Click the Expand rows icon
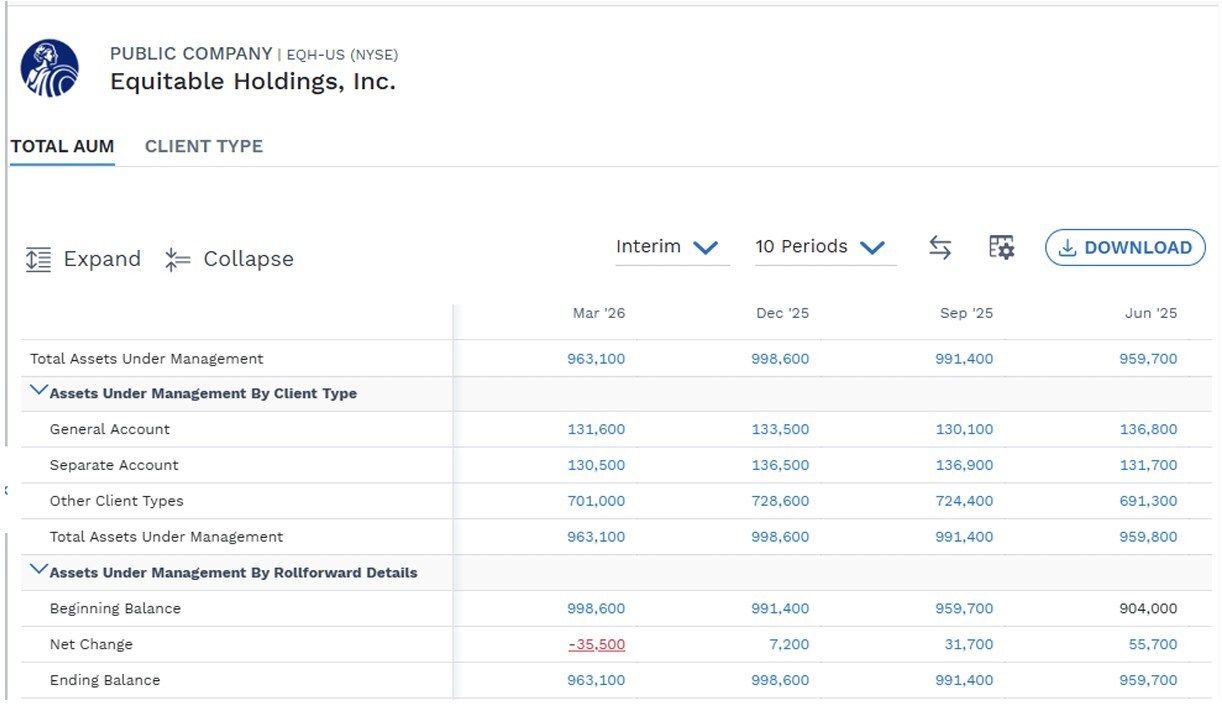Image resolution: width=1222 pixels, height=711 pixels. (38, 260)
